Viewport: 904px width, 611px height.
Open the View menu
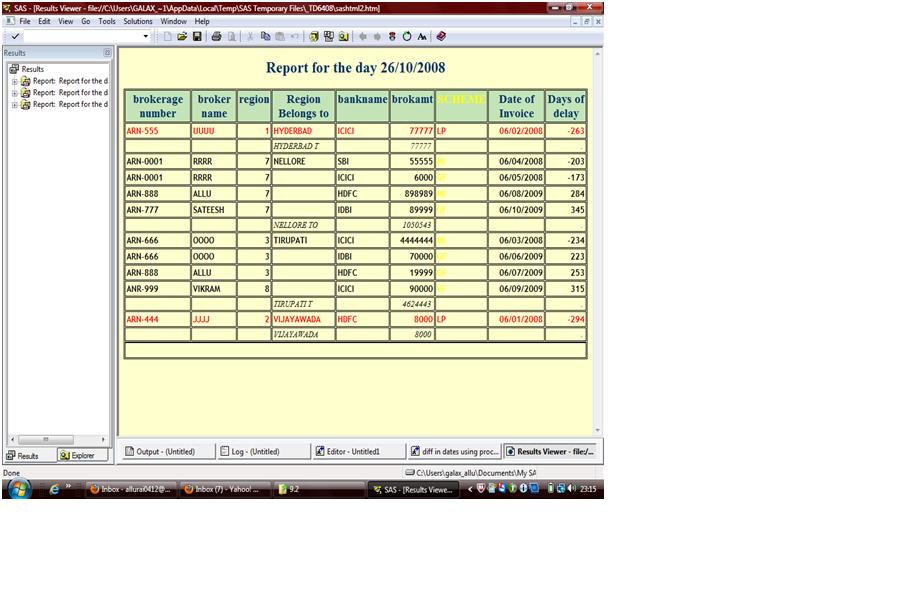66,21
